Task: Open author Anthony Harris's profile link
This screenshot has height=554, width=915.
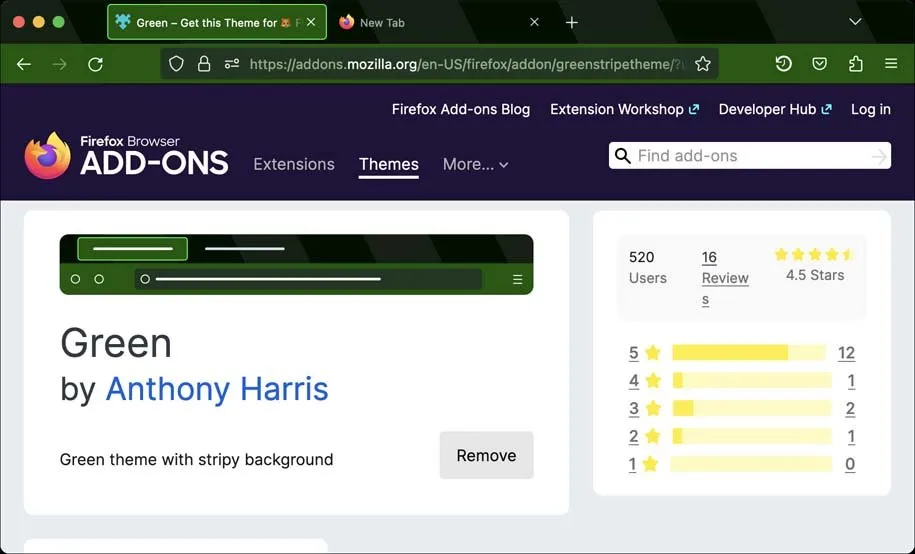Action: 217,388
